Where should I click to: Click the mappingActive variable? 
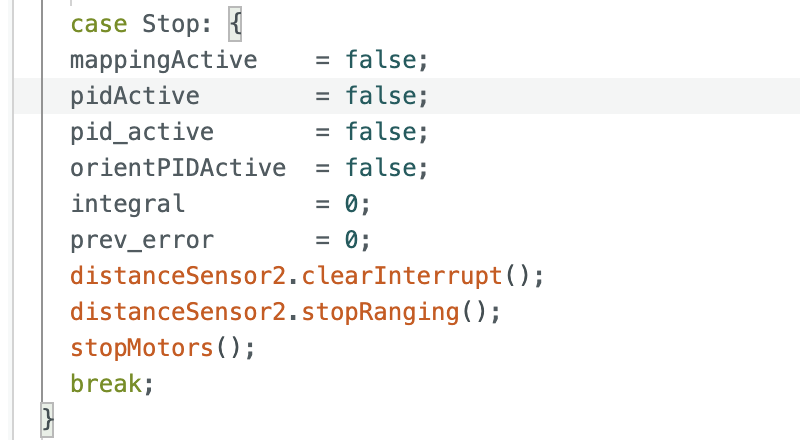(163, 60)
